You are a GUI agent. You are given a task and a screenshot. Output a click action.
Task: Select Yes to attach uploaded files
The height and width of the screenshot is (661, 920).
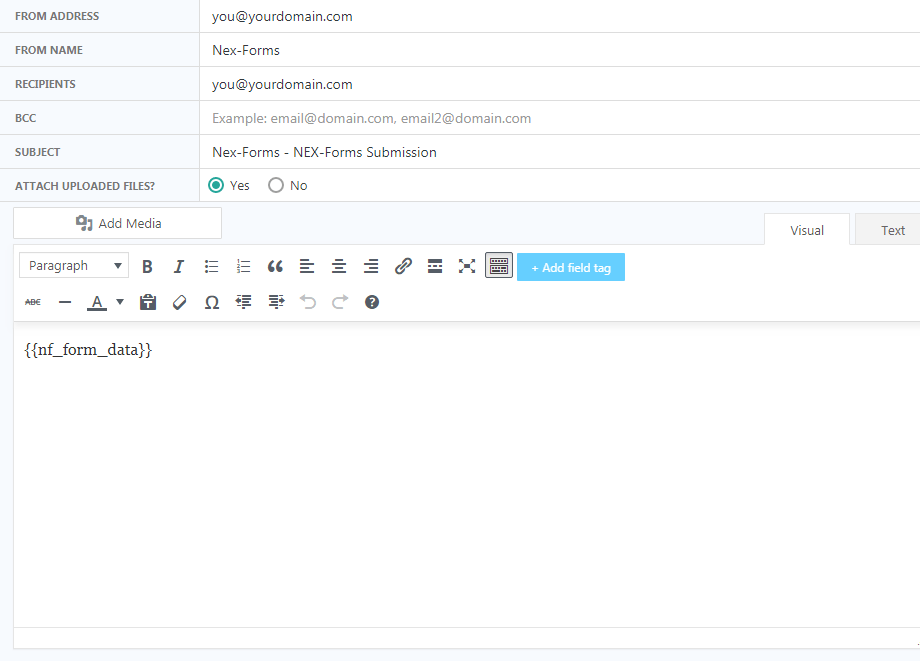[x=216, y=185]
